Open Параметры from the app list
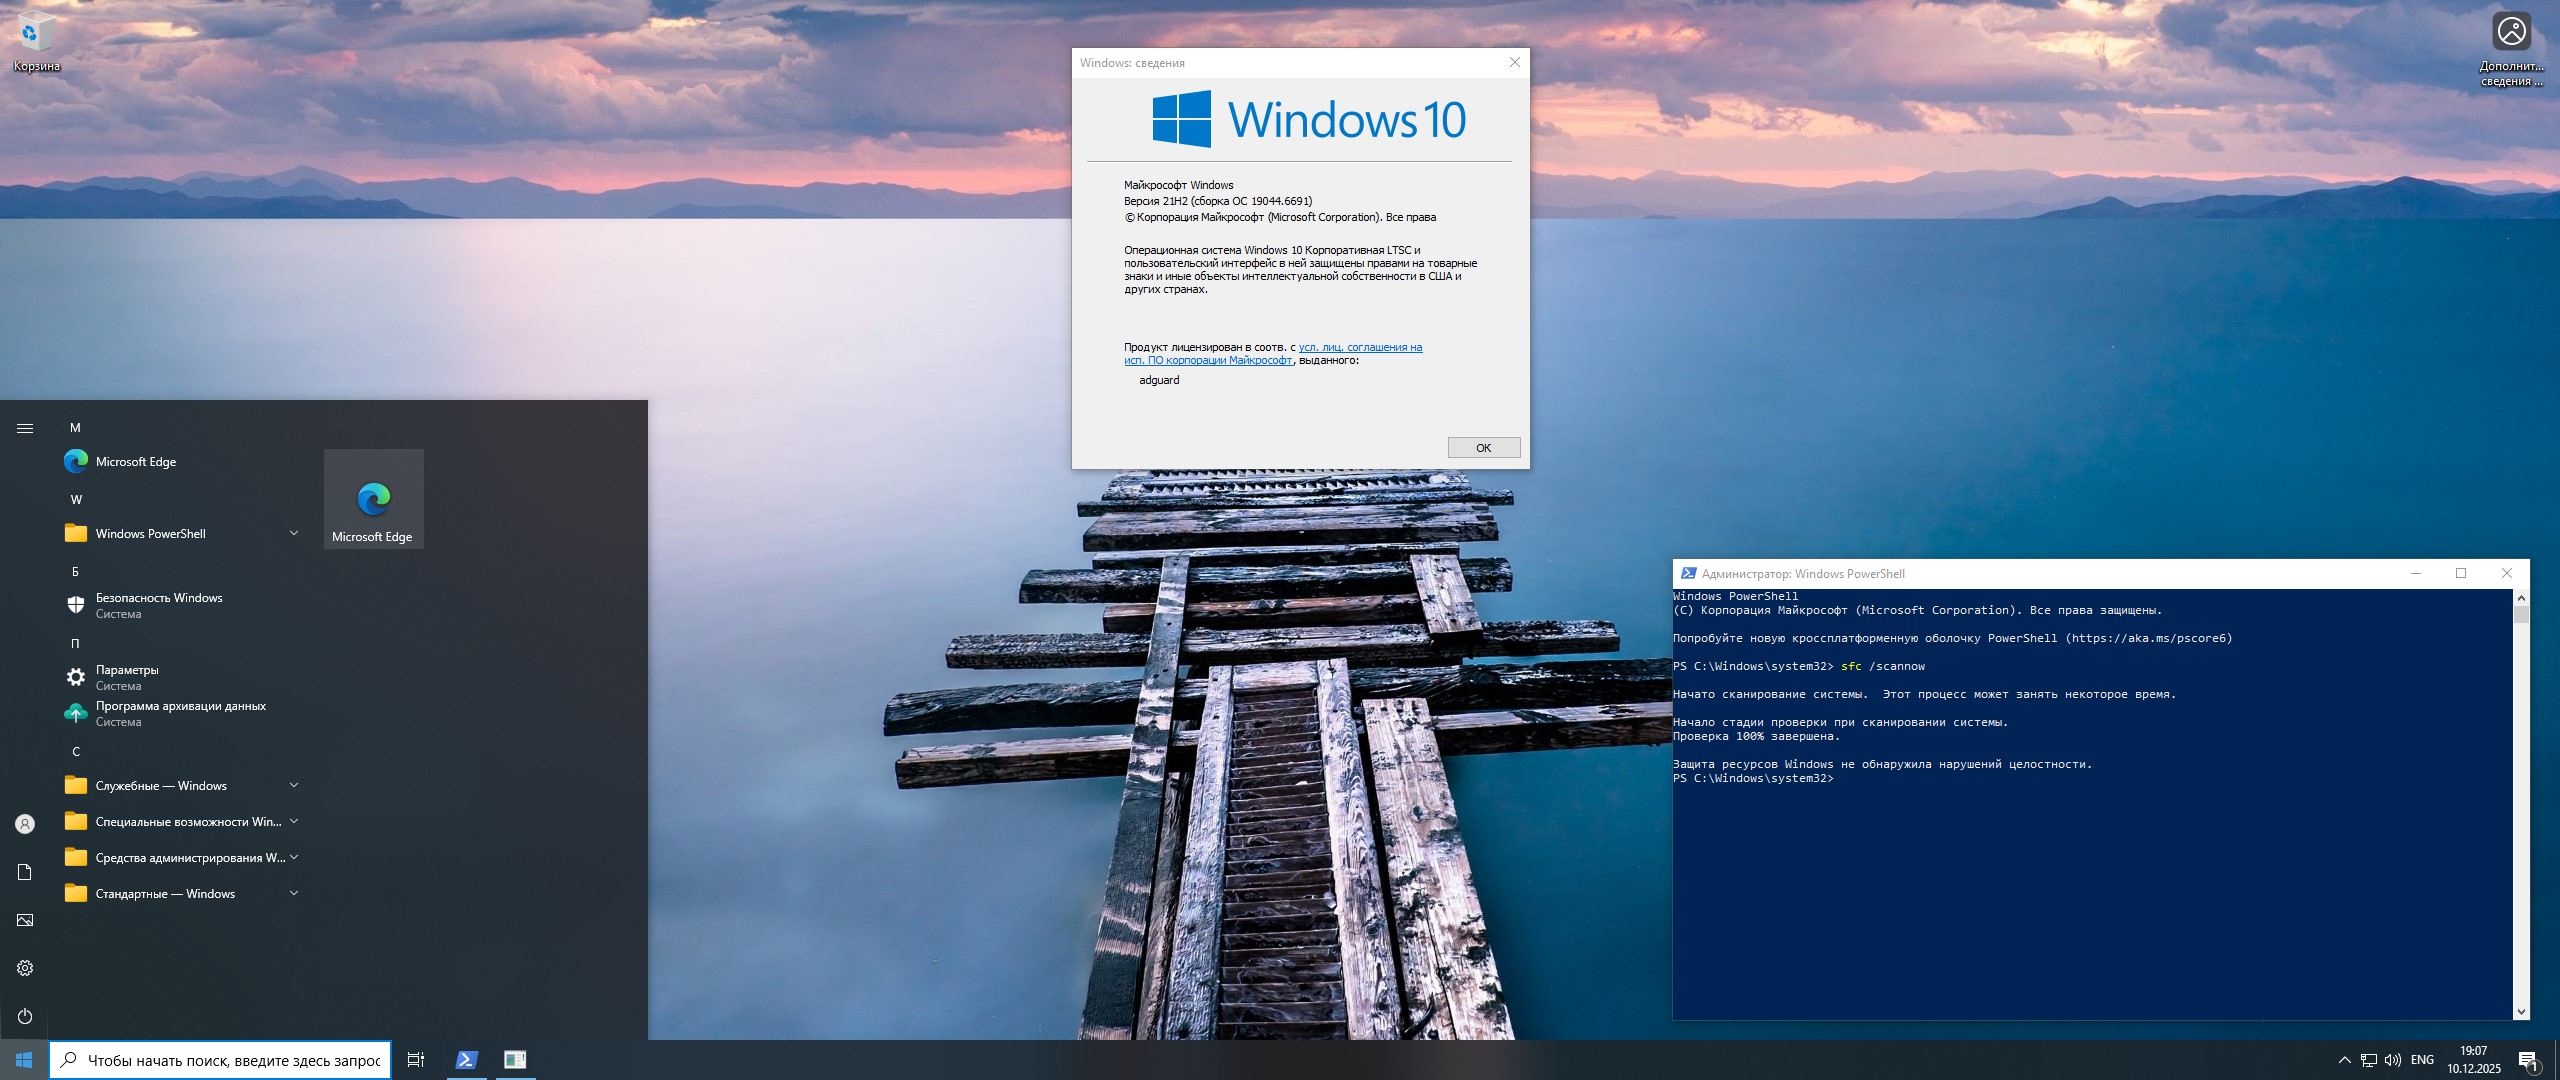Image resolution: width=2560 pixels, height=1080 pixels. coord(127,676)
